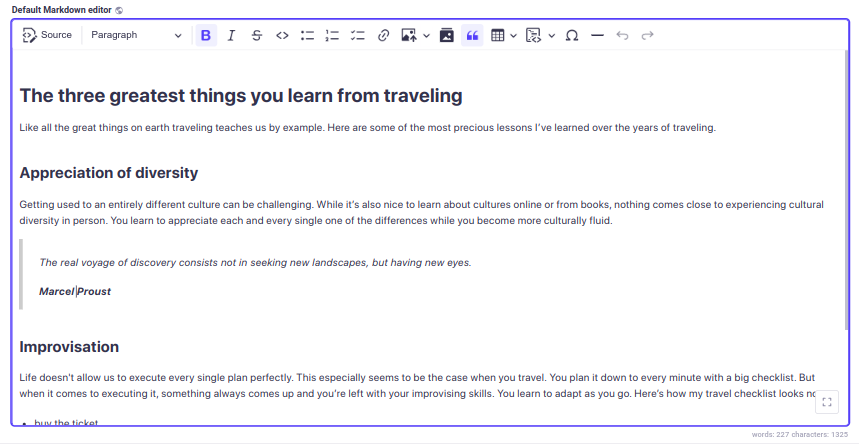The width and height of the screenshot is (859, 444).
Task: Click the 'Getting used to an entirely' paragraph
Action: [x=422, y=213]
